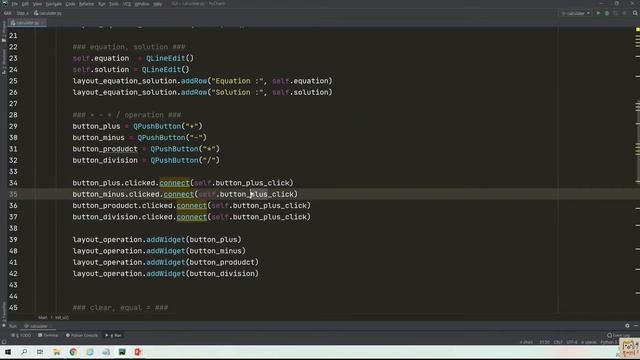Click the Run panel settings gear icon
The image size is (640, 360).
click(627, 326)
